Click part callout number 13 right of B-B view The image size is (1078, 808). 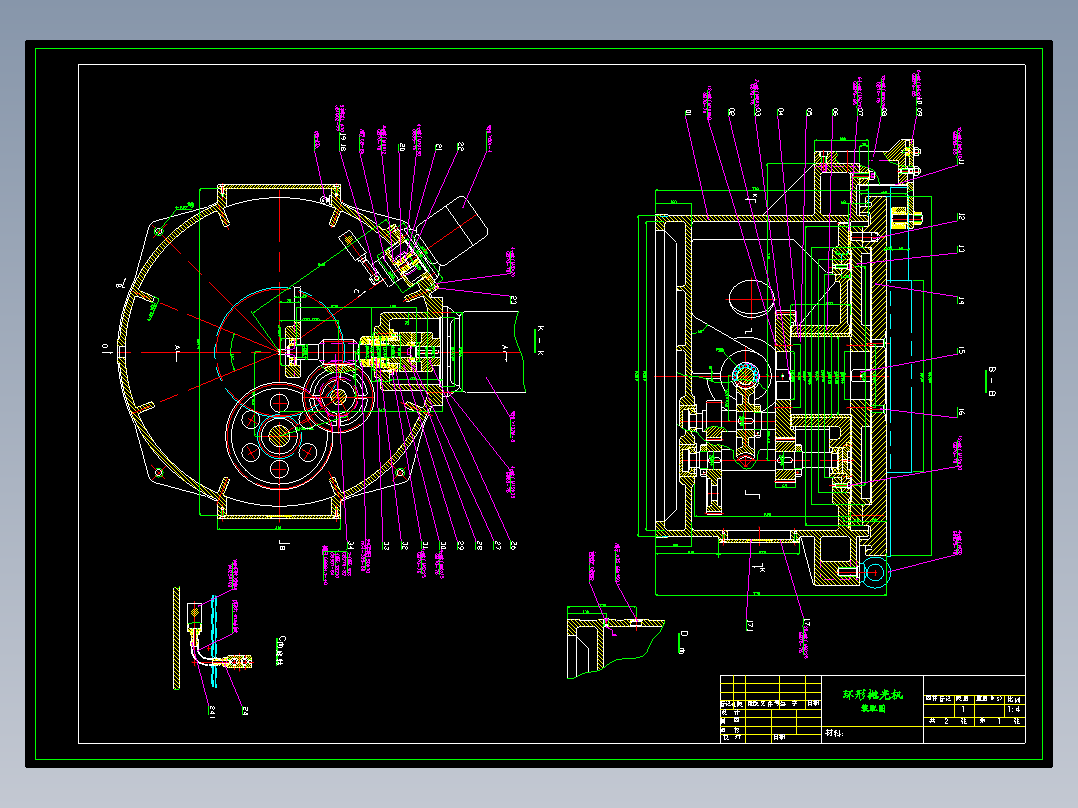961,249
